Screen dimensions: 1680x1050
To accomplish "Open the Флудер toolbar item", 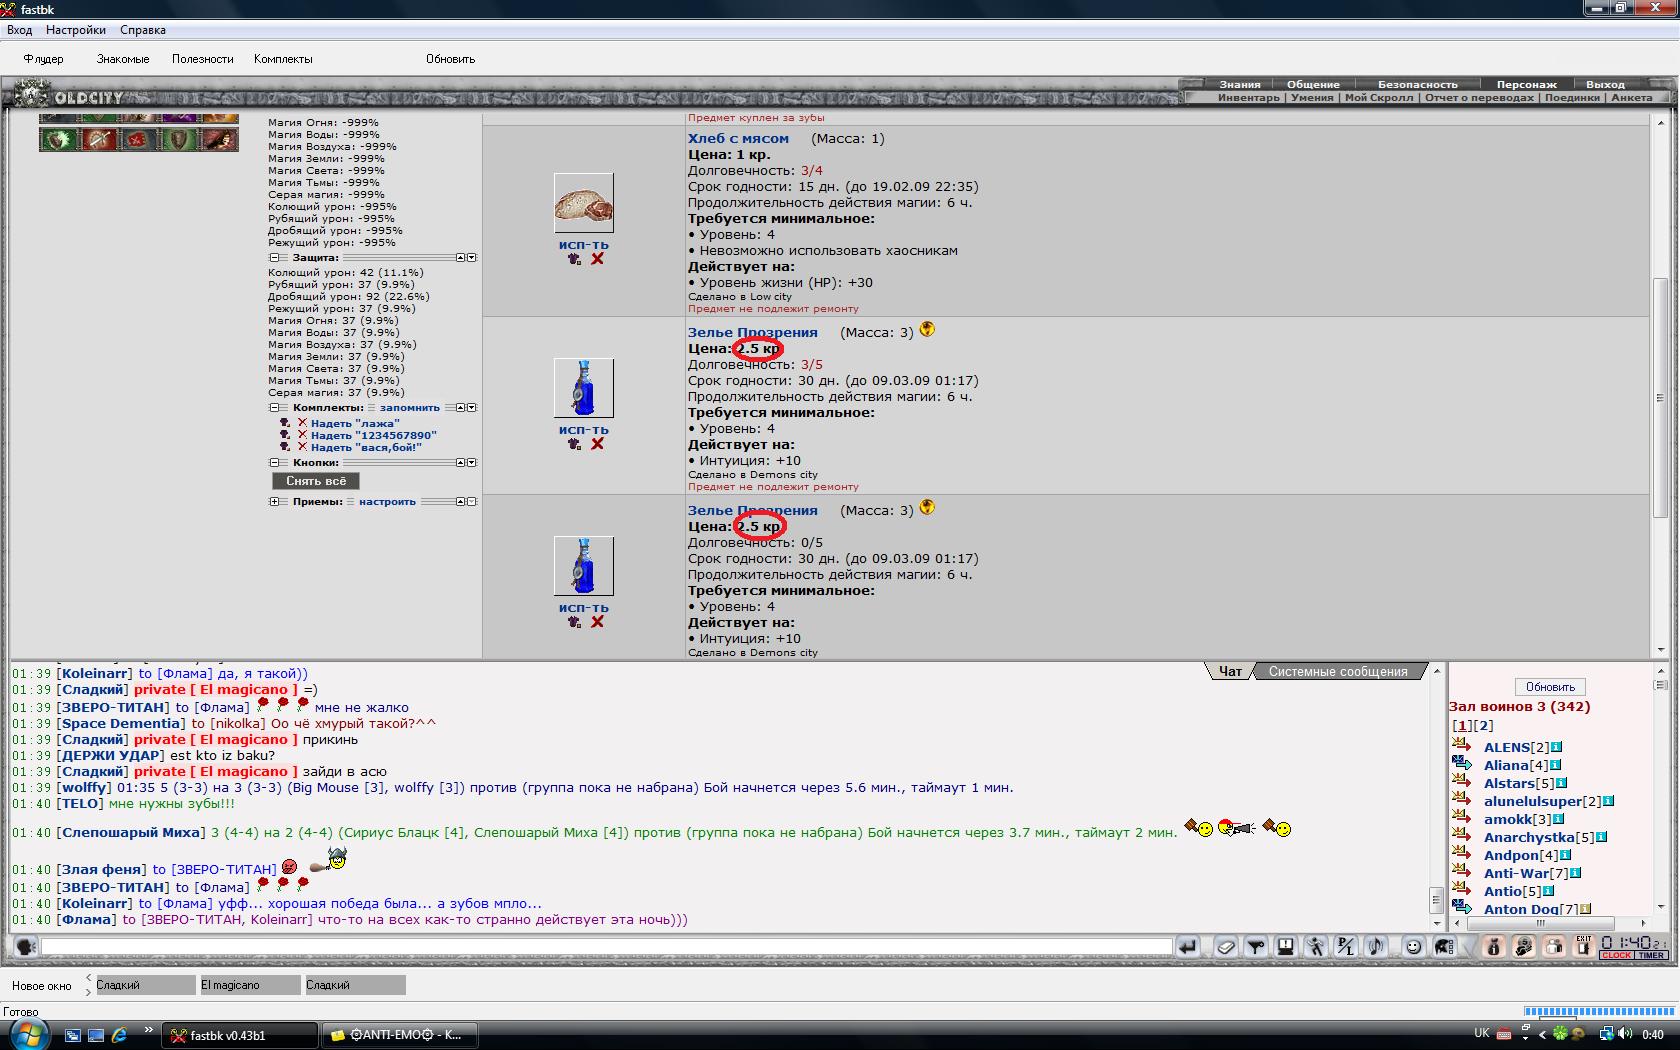I will (43, 59).
